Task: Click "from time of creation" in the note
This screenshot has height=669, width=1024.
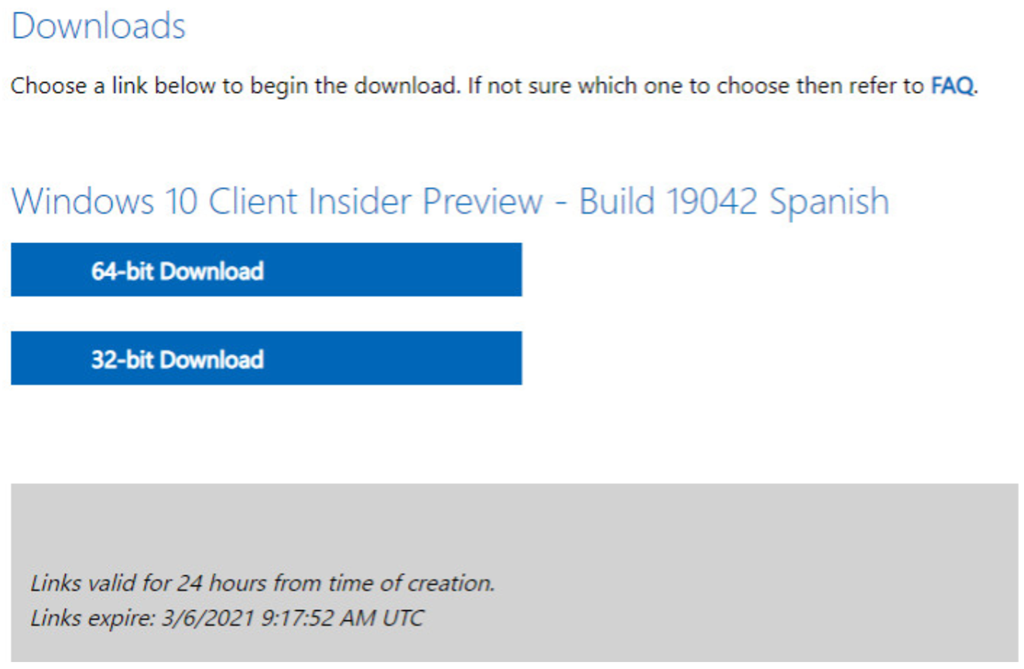Action: pos(384,582)
